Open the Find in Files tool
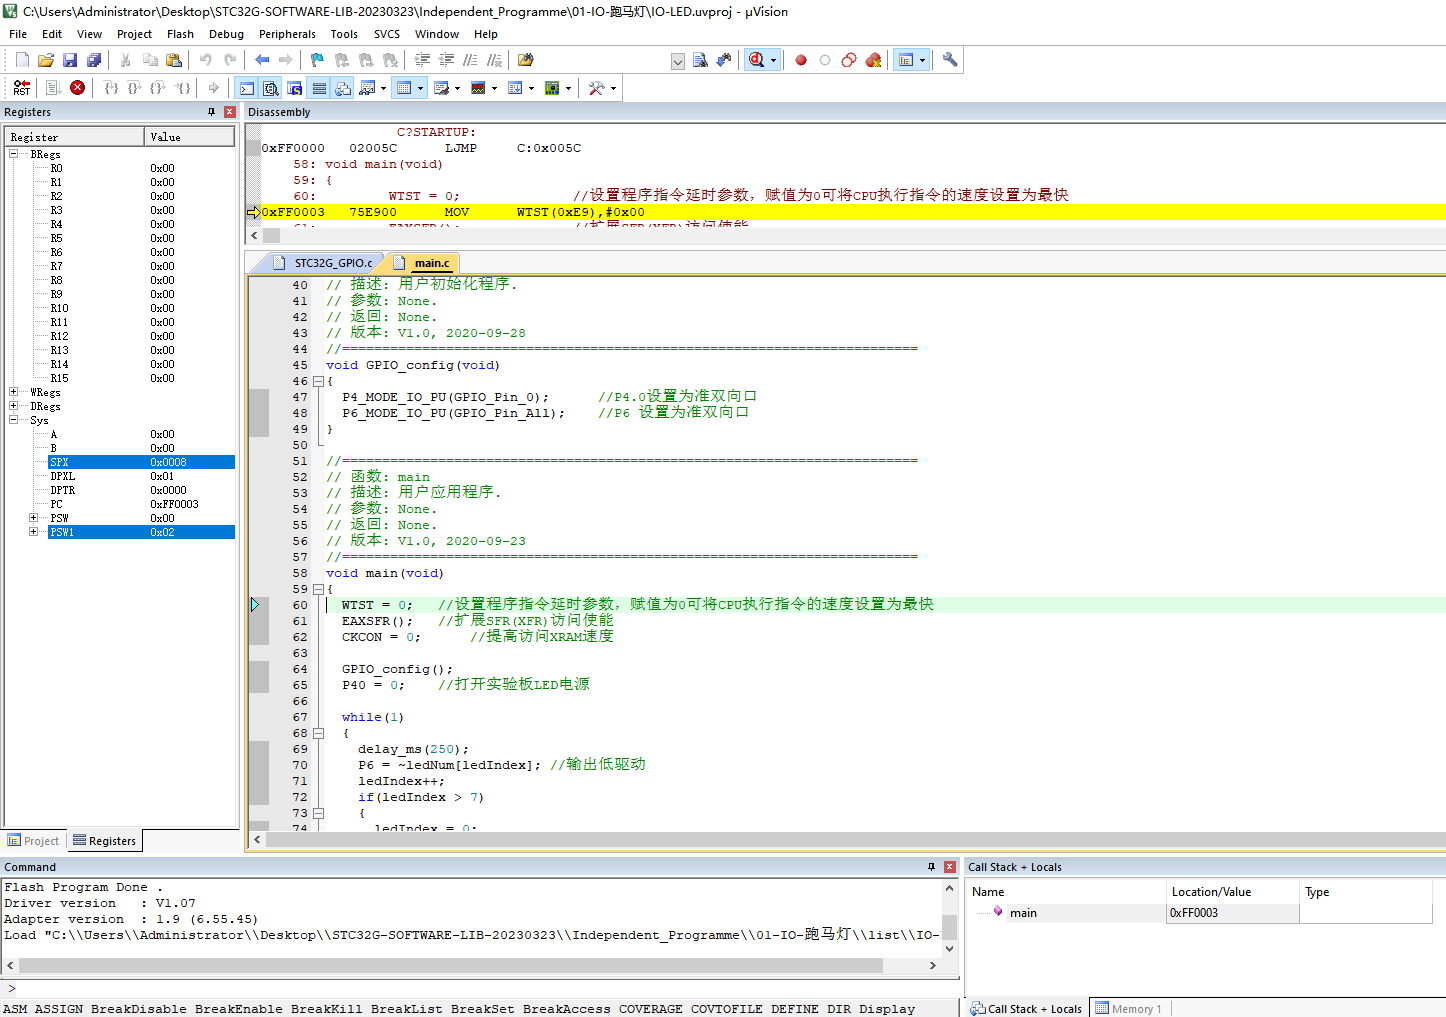Viewport: 1446px width, 1017px height. pyautogui.click(x=525, y=60)
